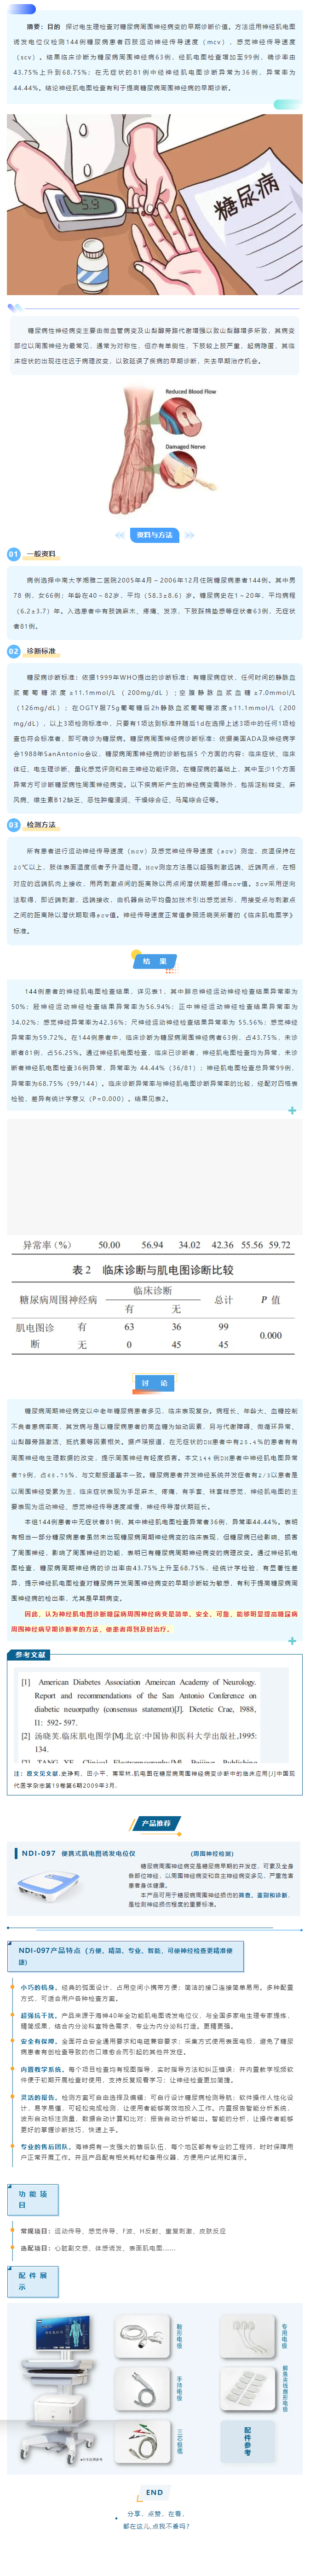Screen dimensions: 310x2576
Task: Click the 配件展示 label box
Action: pos(34,2280)
